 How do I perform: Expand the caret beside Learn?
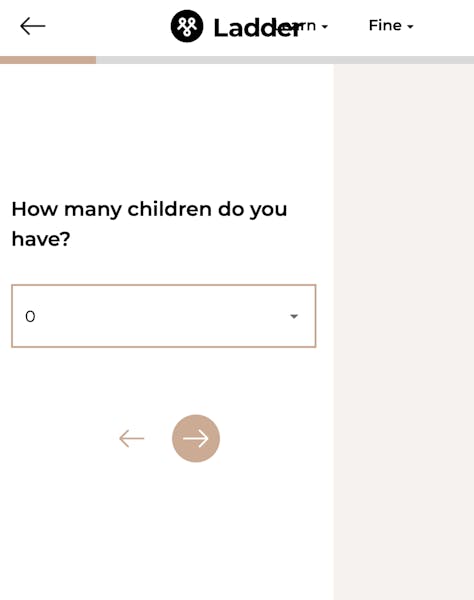[325, 27]
